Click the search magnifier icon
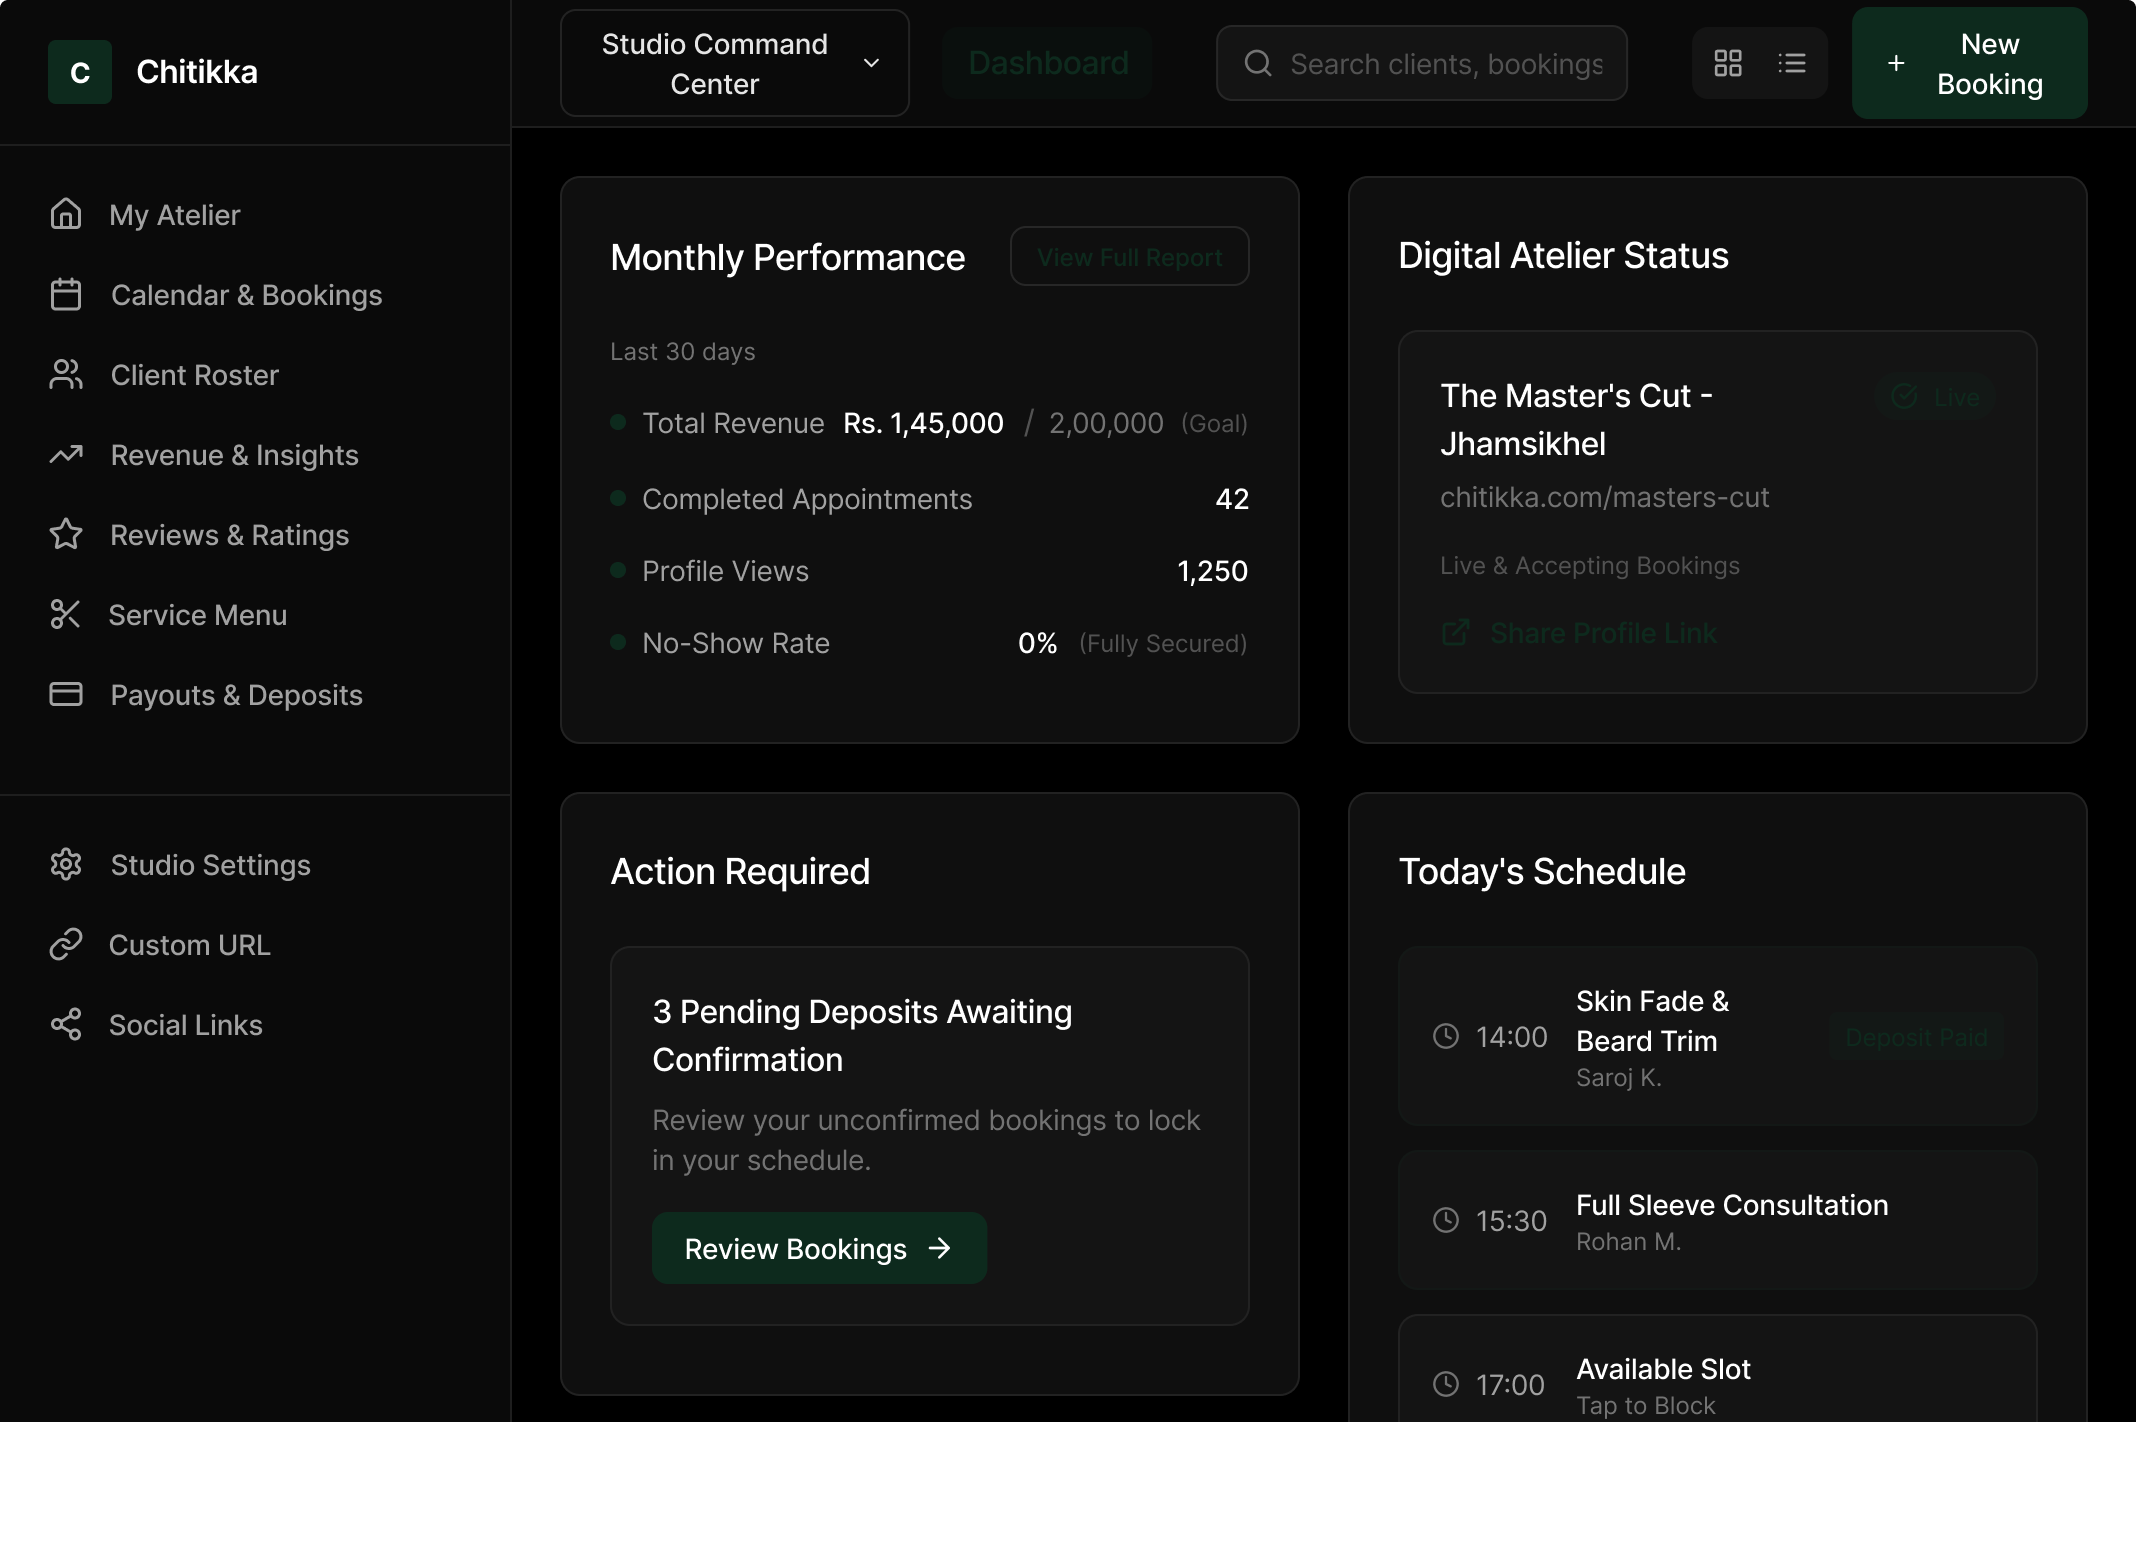The image size is (2136, 1566). point(1258,63)
